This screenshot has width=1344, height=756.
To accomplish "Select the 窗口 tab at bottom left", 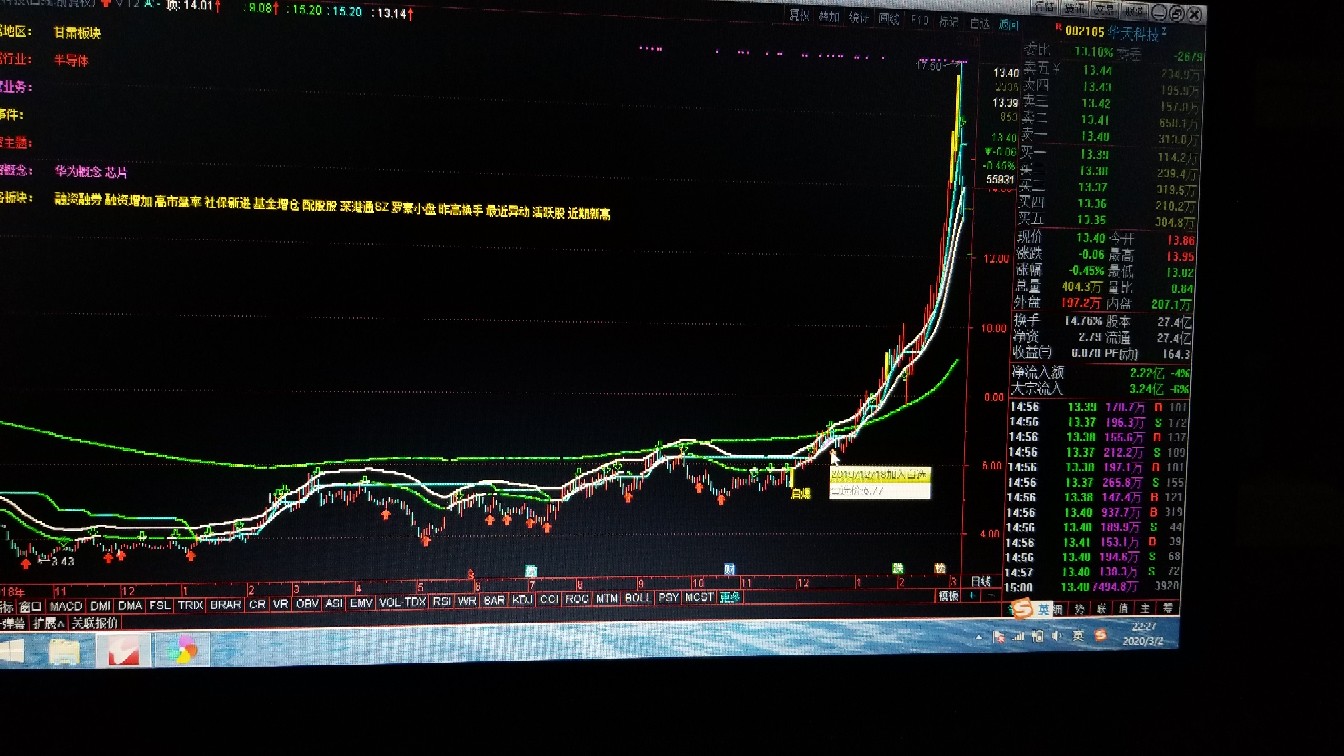I will click(x=31, y=606).
